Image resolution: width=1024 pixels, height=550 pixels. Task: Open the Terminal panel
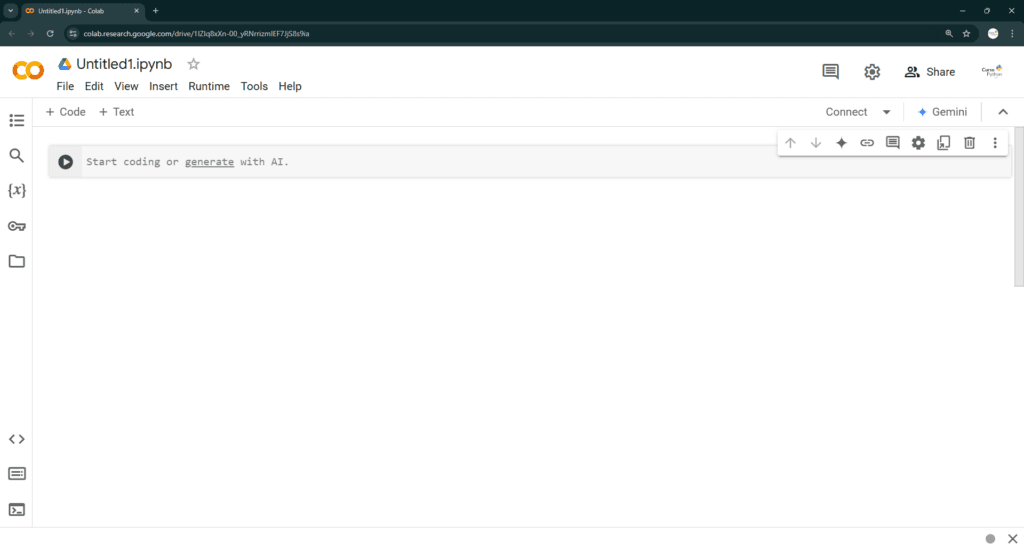click(16, 509)
